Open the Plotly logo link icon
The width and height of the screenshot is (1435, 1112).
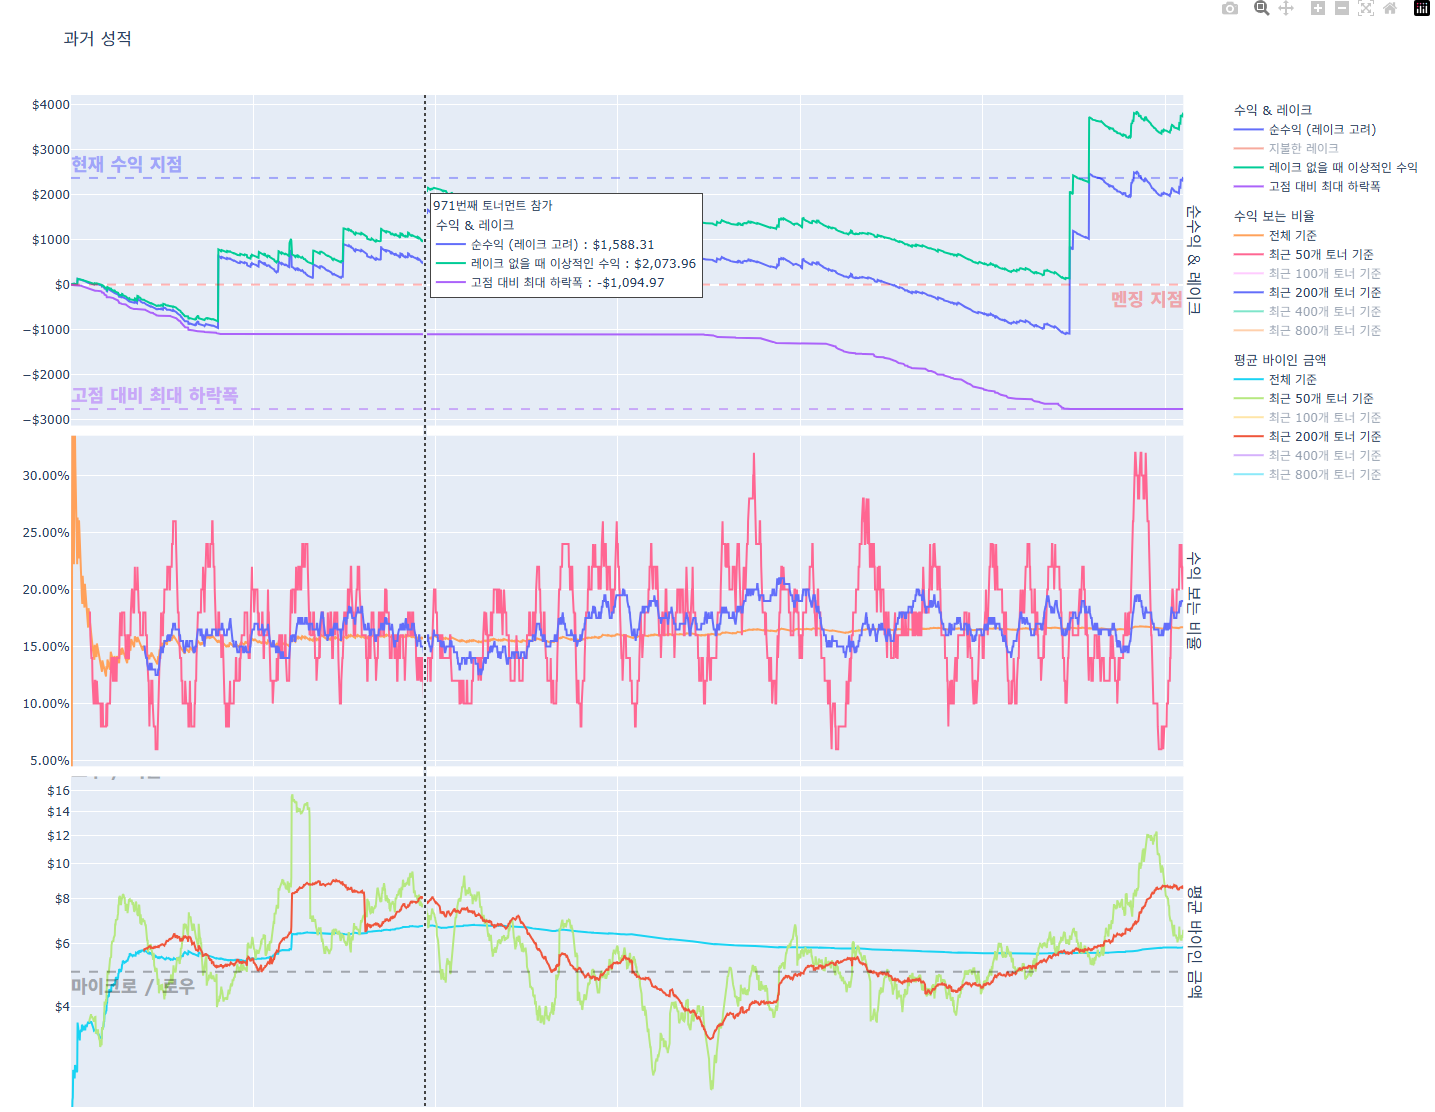1421,9
